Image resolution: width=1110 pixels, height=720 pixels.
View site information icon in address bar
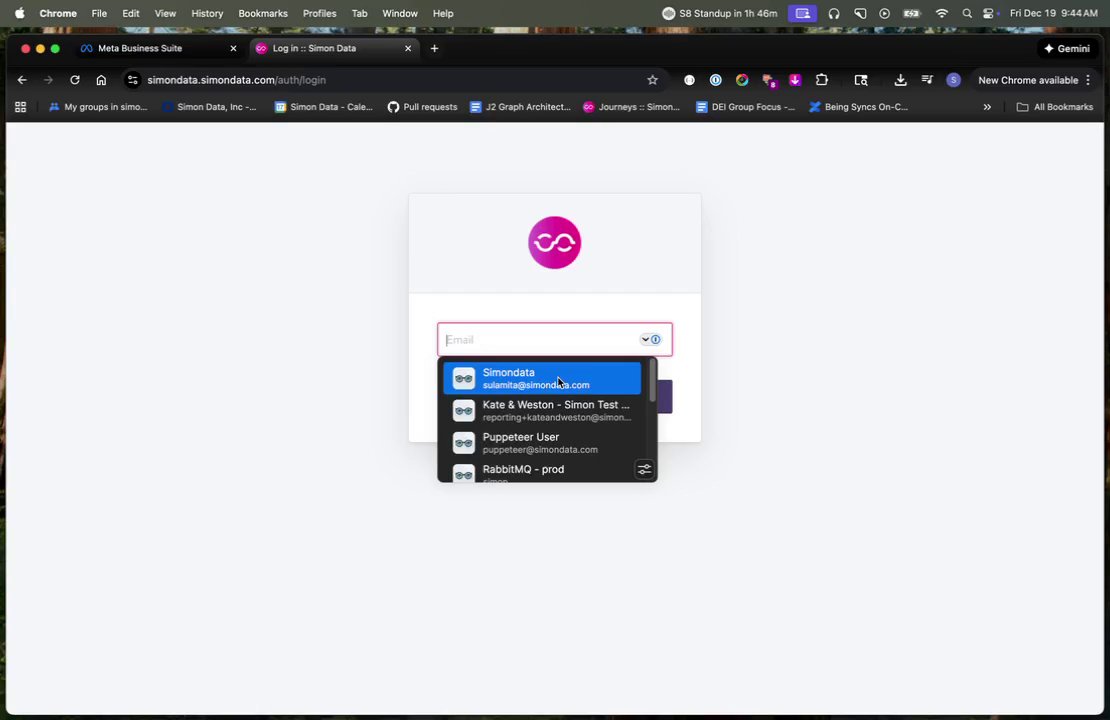tap(132, 80)
